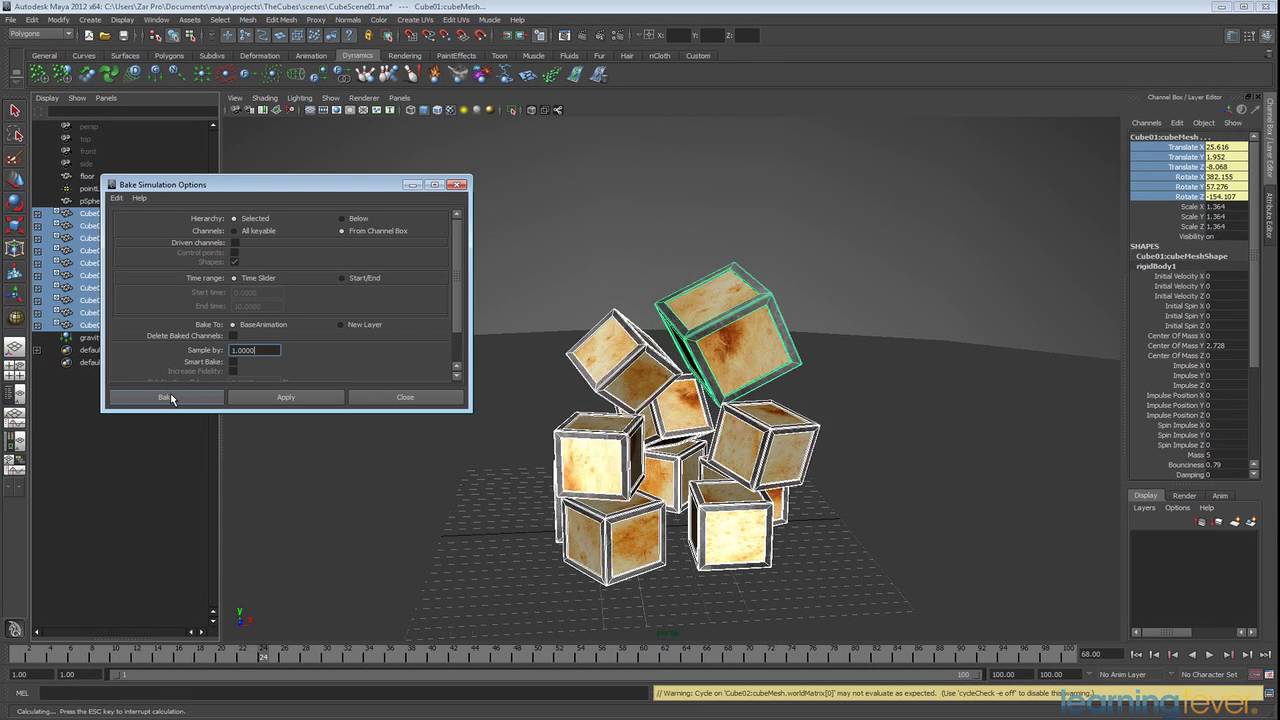Click the green fan air field icon

[110, 74]
